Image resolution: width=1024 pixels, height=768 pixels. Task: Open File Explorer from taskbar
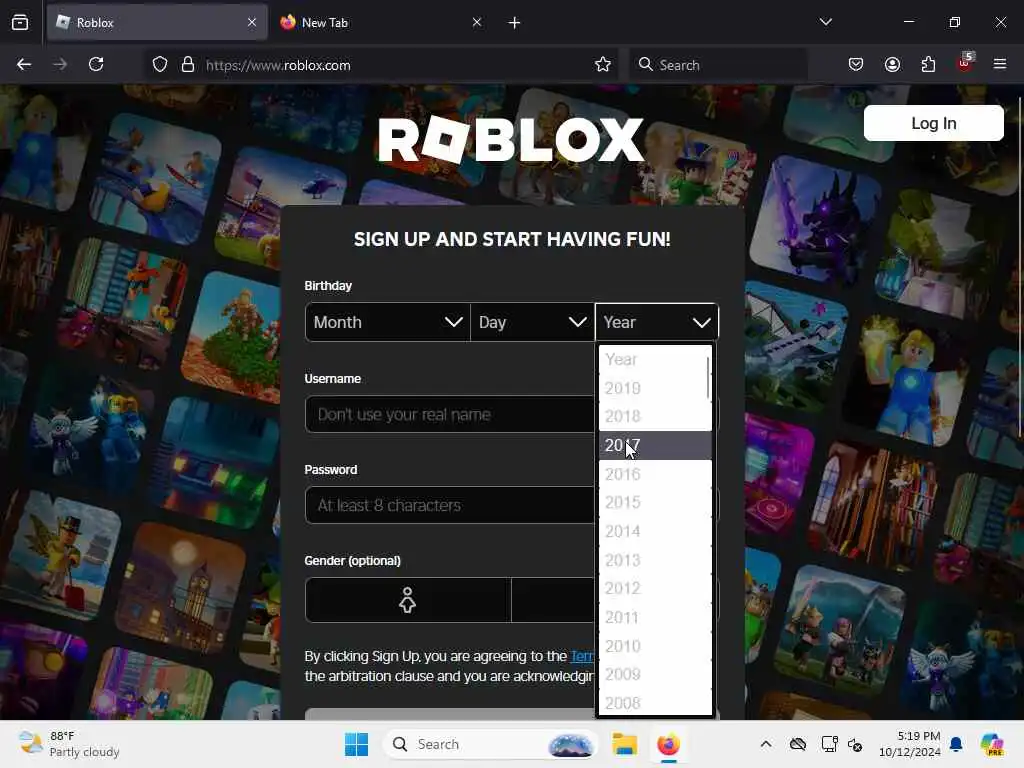point(624,744)
